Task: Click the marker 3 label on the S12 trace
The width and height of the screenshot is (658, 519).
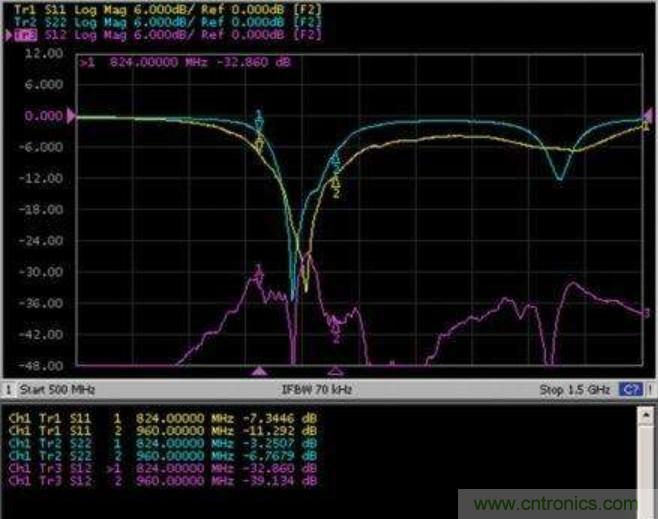Action: 647,313
